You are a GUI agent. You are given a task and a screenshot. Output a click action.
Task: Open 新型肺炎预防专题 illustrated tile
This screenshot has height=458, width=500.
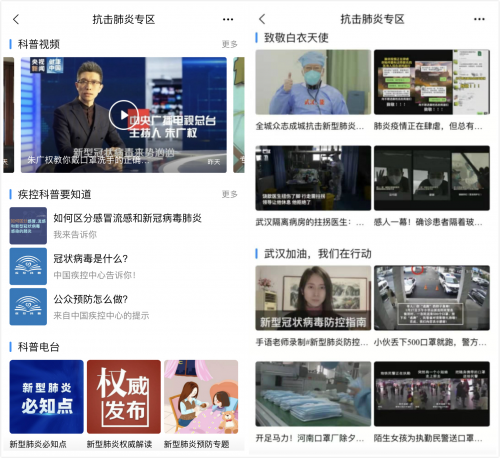point(201,397)
